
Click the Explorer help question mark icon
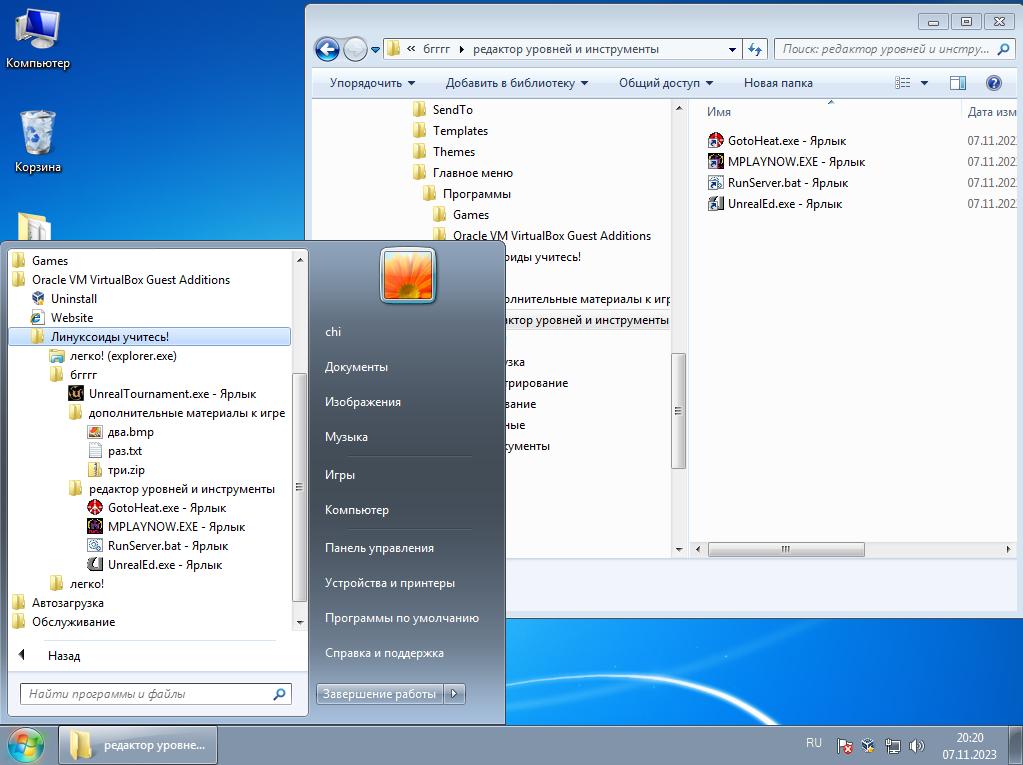[993, 83]
